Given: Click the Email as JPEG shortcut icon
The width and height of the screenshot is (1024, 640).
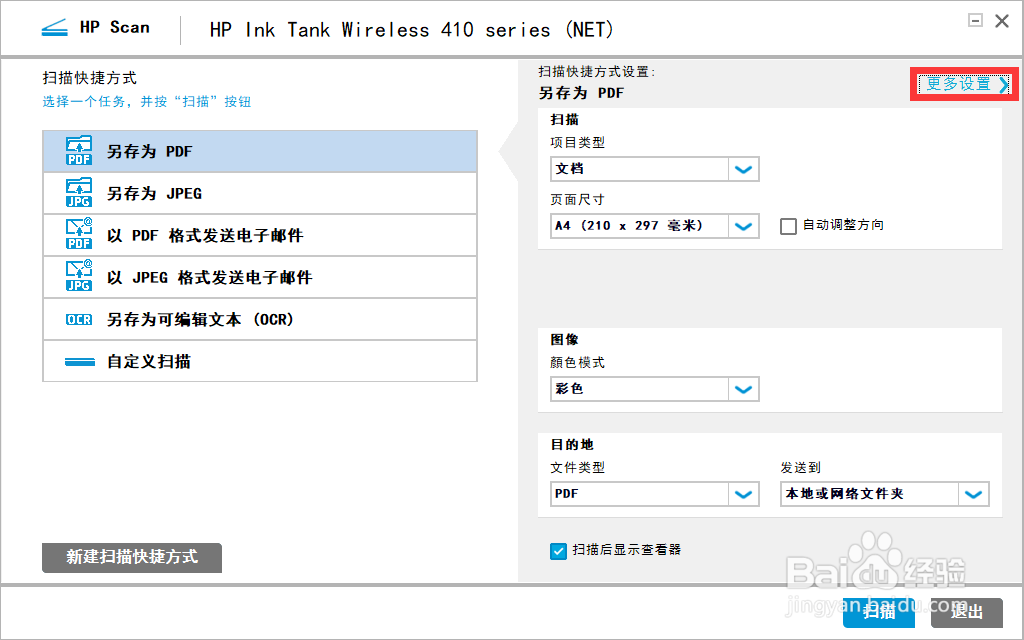Looking at the screenshot, I should pyautogui.click(x=78, y=277).
